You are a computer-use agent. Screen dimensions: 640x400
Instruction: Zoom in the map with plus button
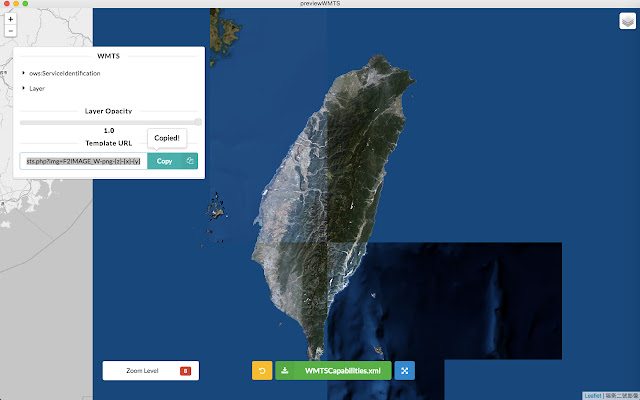pyautogui.click(x=11, y=19)
